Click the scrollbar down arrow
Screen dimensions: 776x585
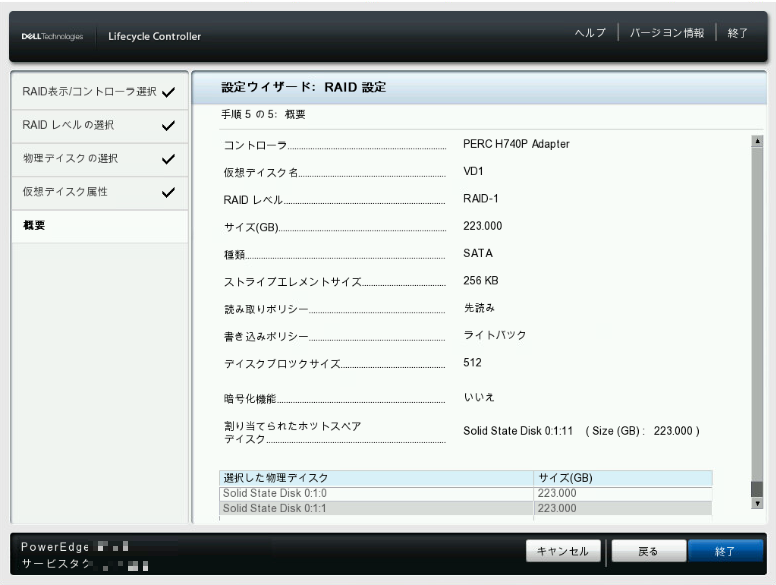pos(757,503)
